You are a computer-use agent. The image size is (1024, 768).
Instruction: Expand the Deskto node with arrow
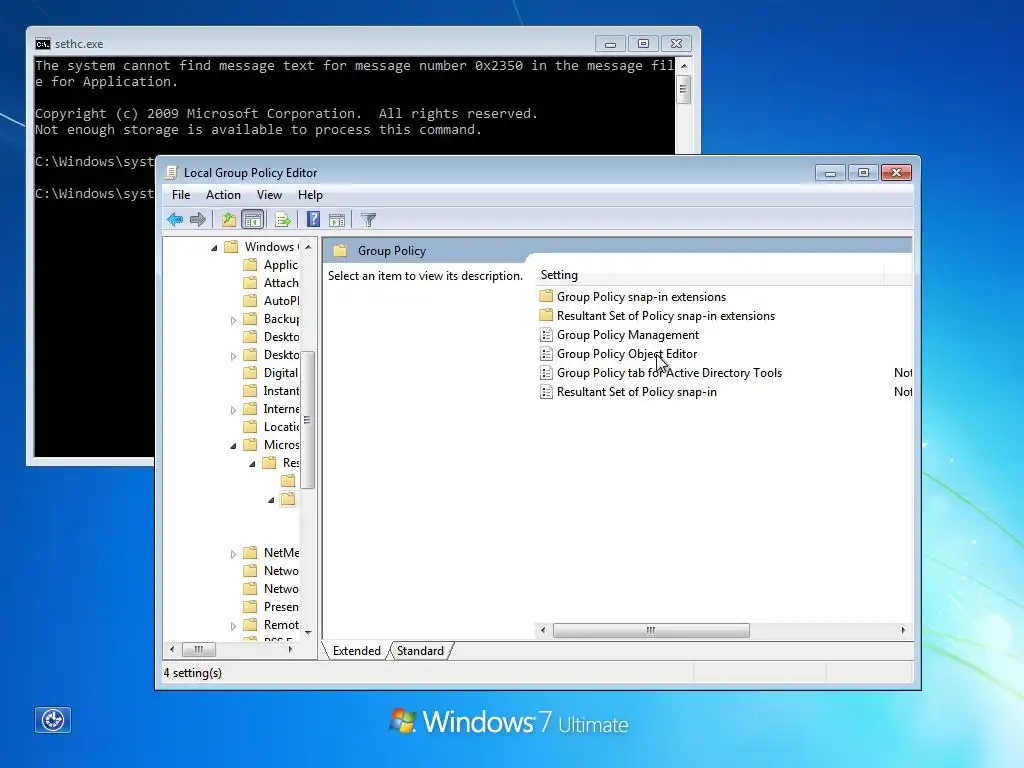(233, 356)
